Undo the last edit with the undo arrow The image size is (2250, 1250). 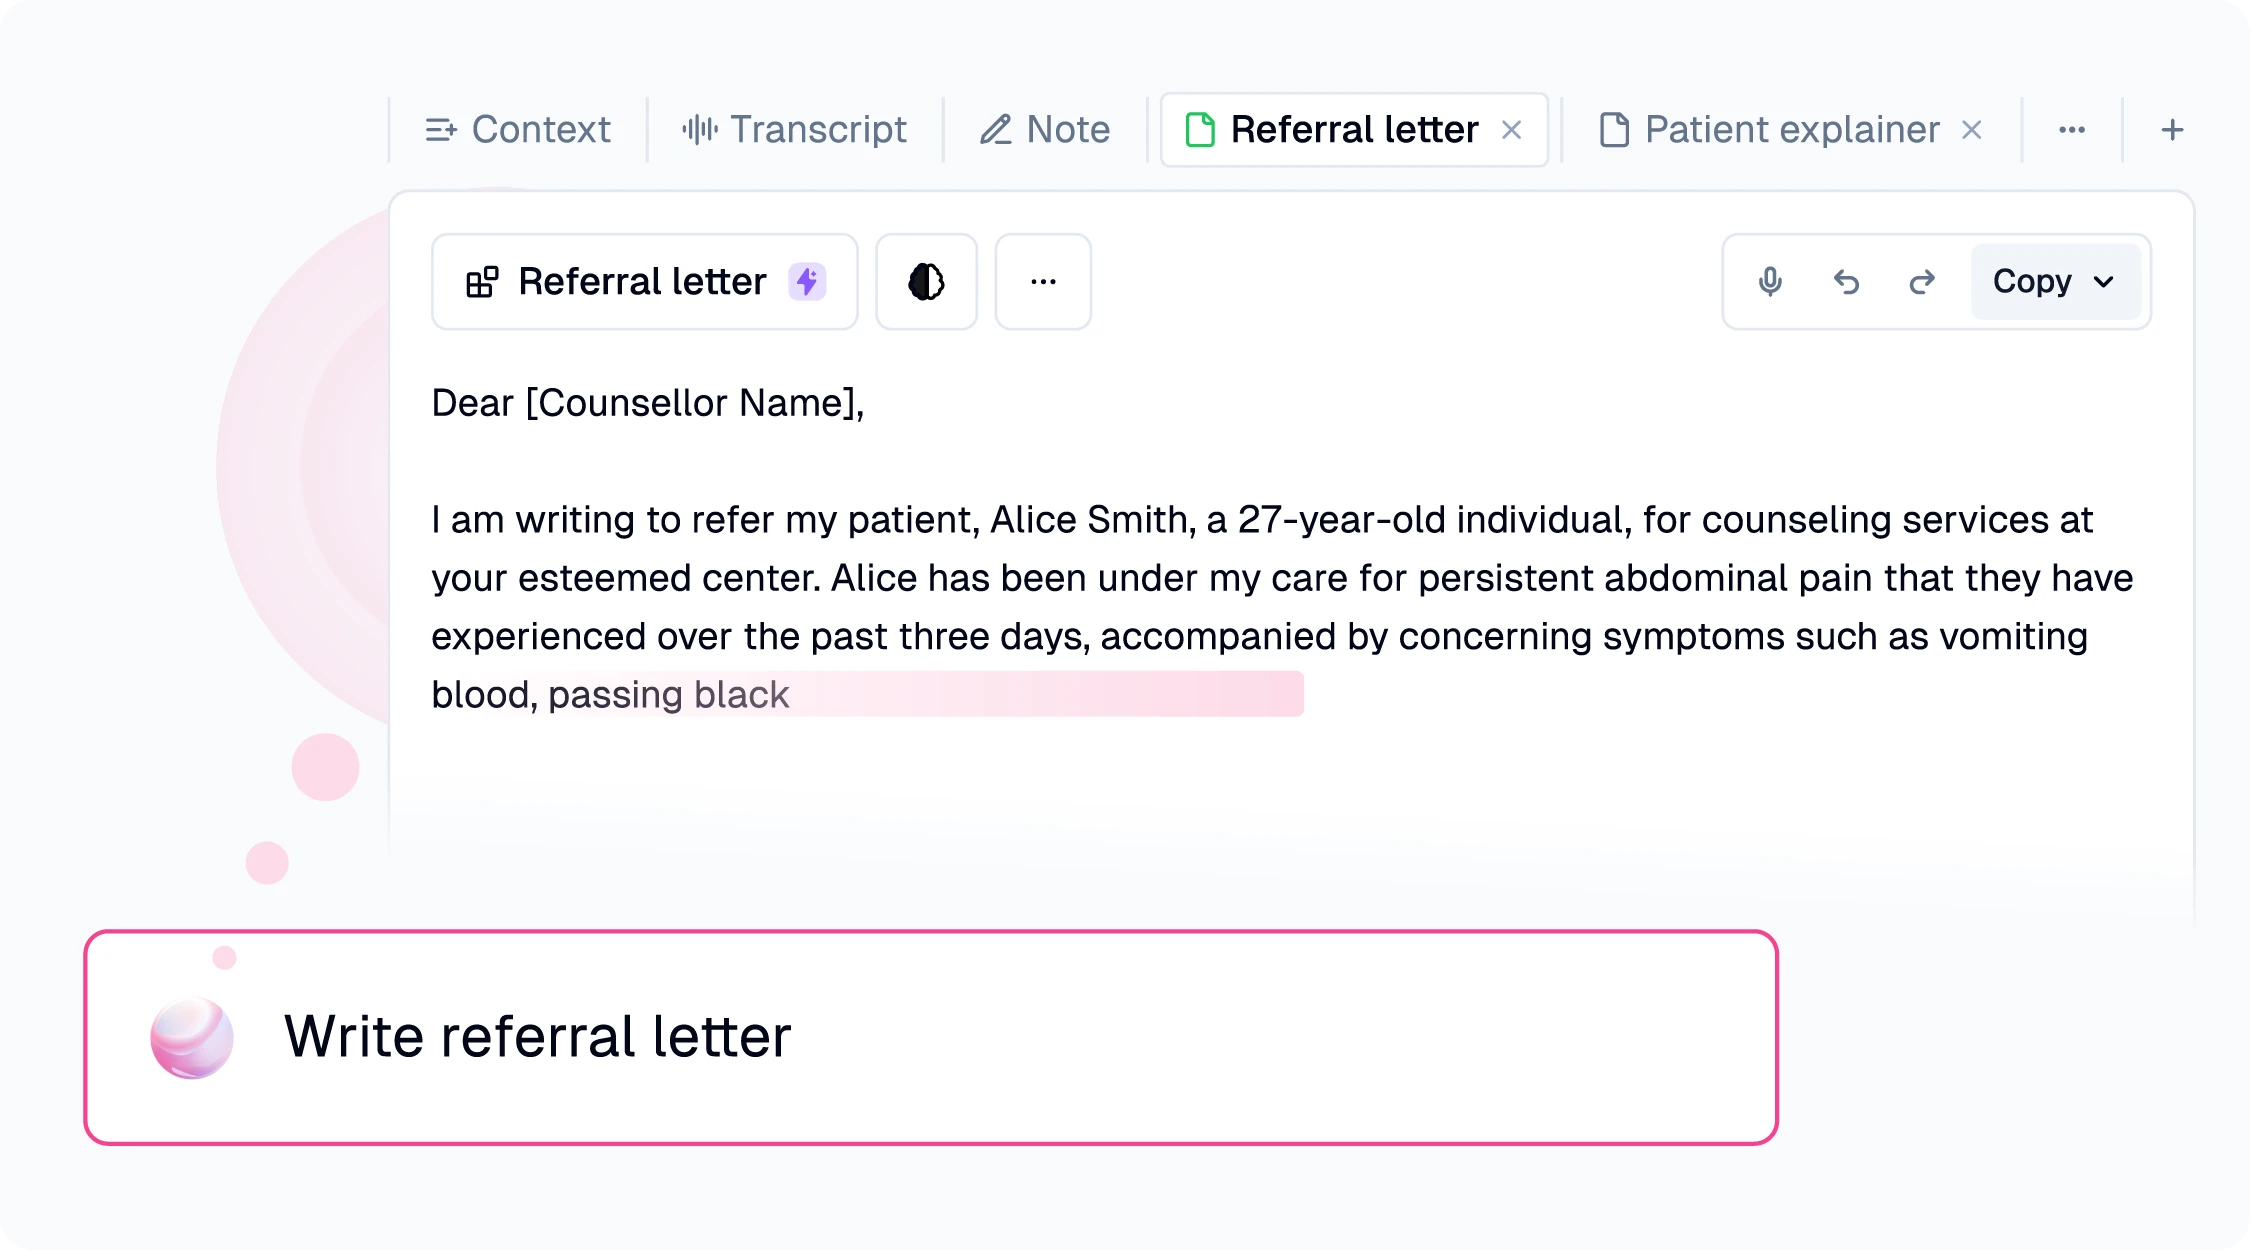point(1846,282)
